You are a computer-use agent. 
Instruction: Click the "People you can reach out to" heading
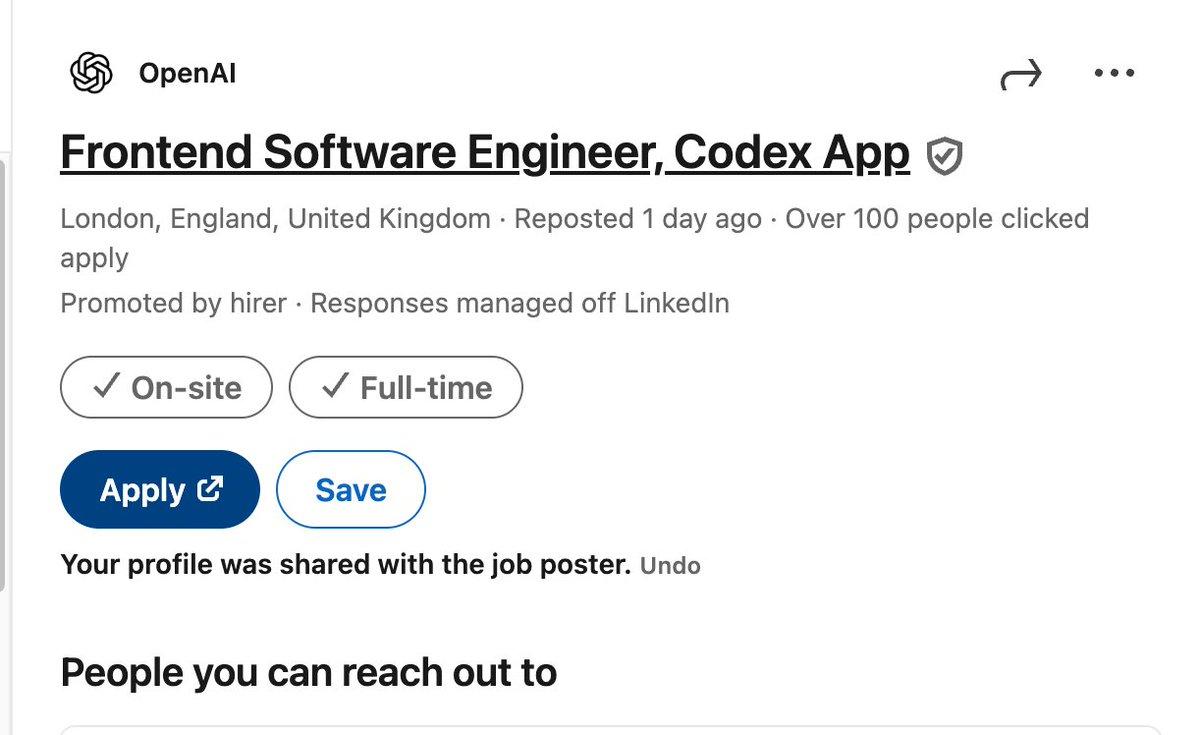point(308,672)
